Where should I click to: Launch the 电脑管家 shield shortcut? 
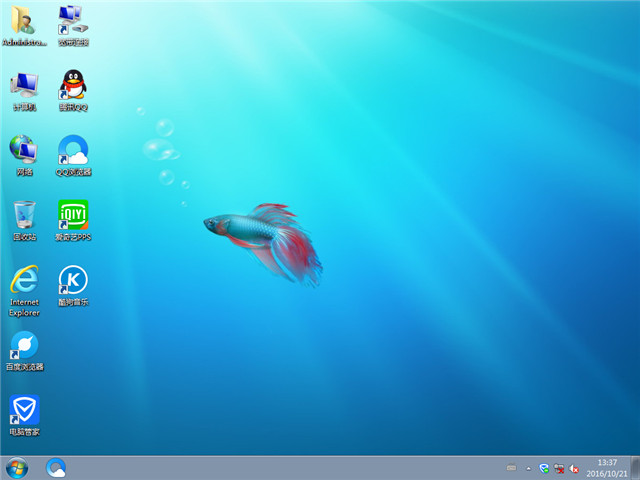(24, 416)
